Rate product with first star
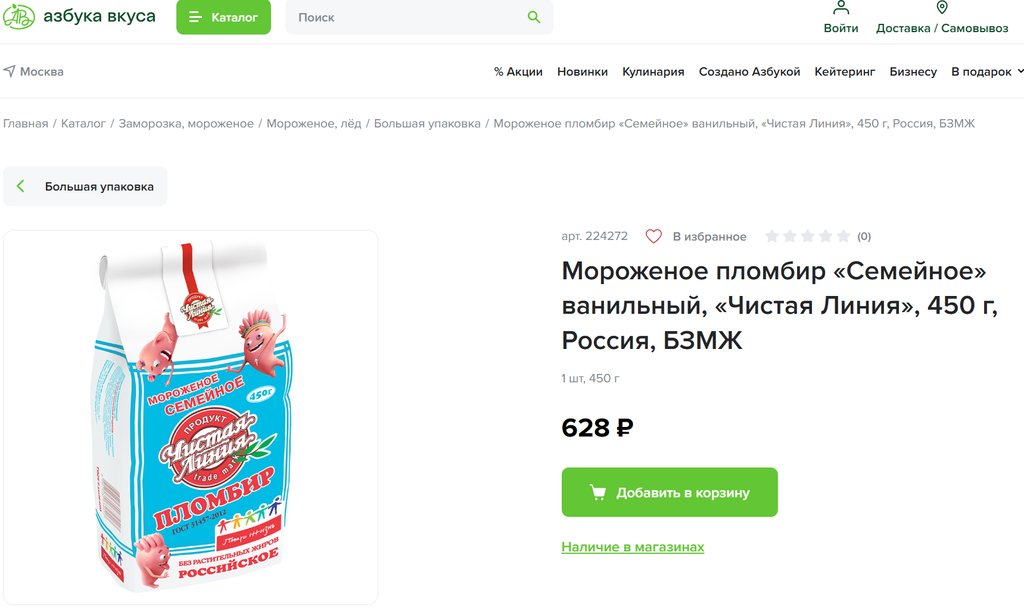Viewport: 1024px width, 611px height. pyautogui.click(x=772, y=237)
